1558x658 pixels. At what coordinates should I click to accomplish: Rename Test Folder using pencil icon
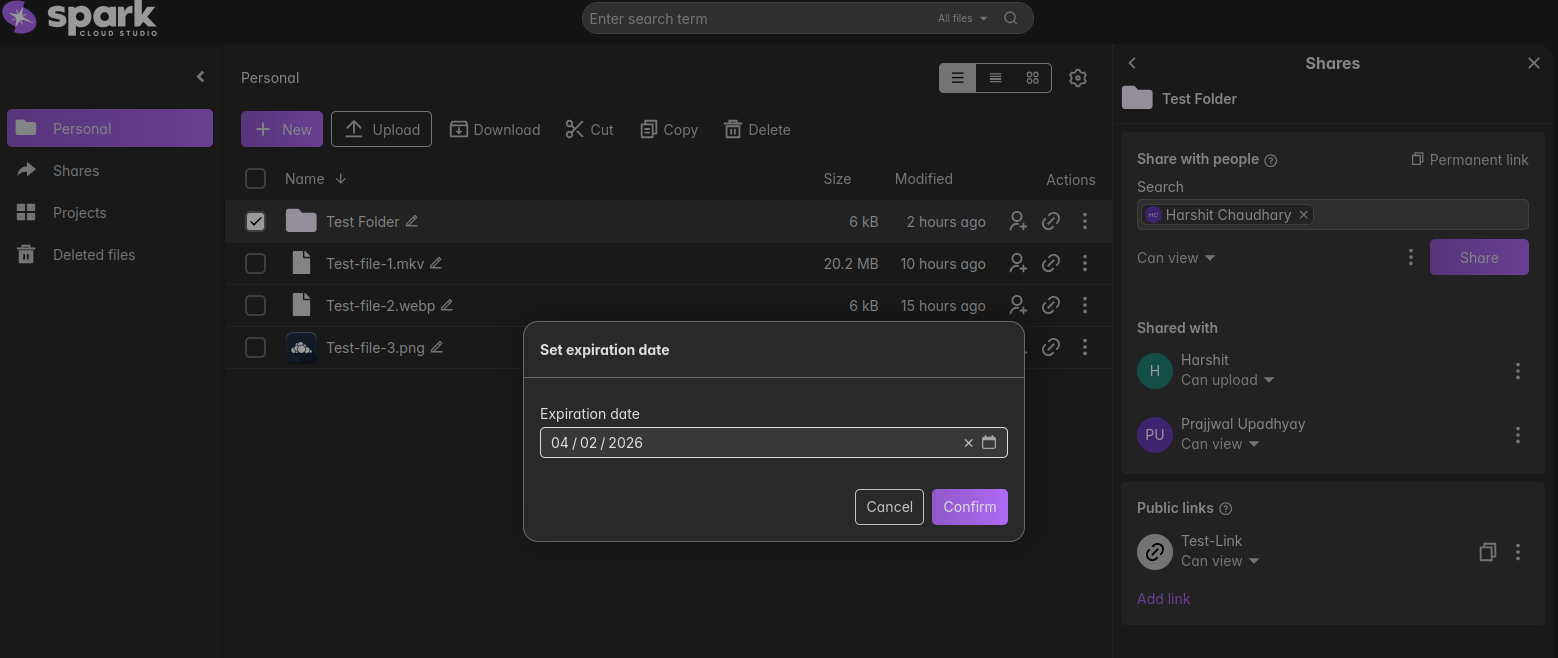412,222
